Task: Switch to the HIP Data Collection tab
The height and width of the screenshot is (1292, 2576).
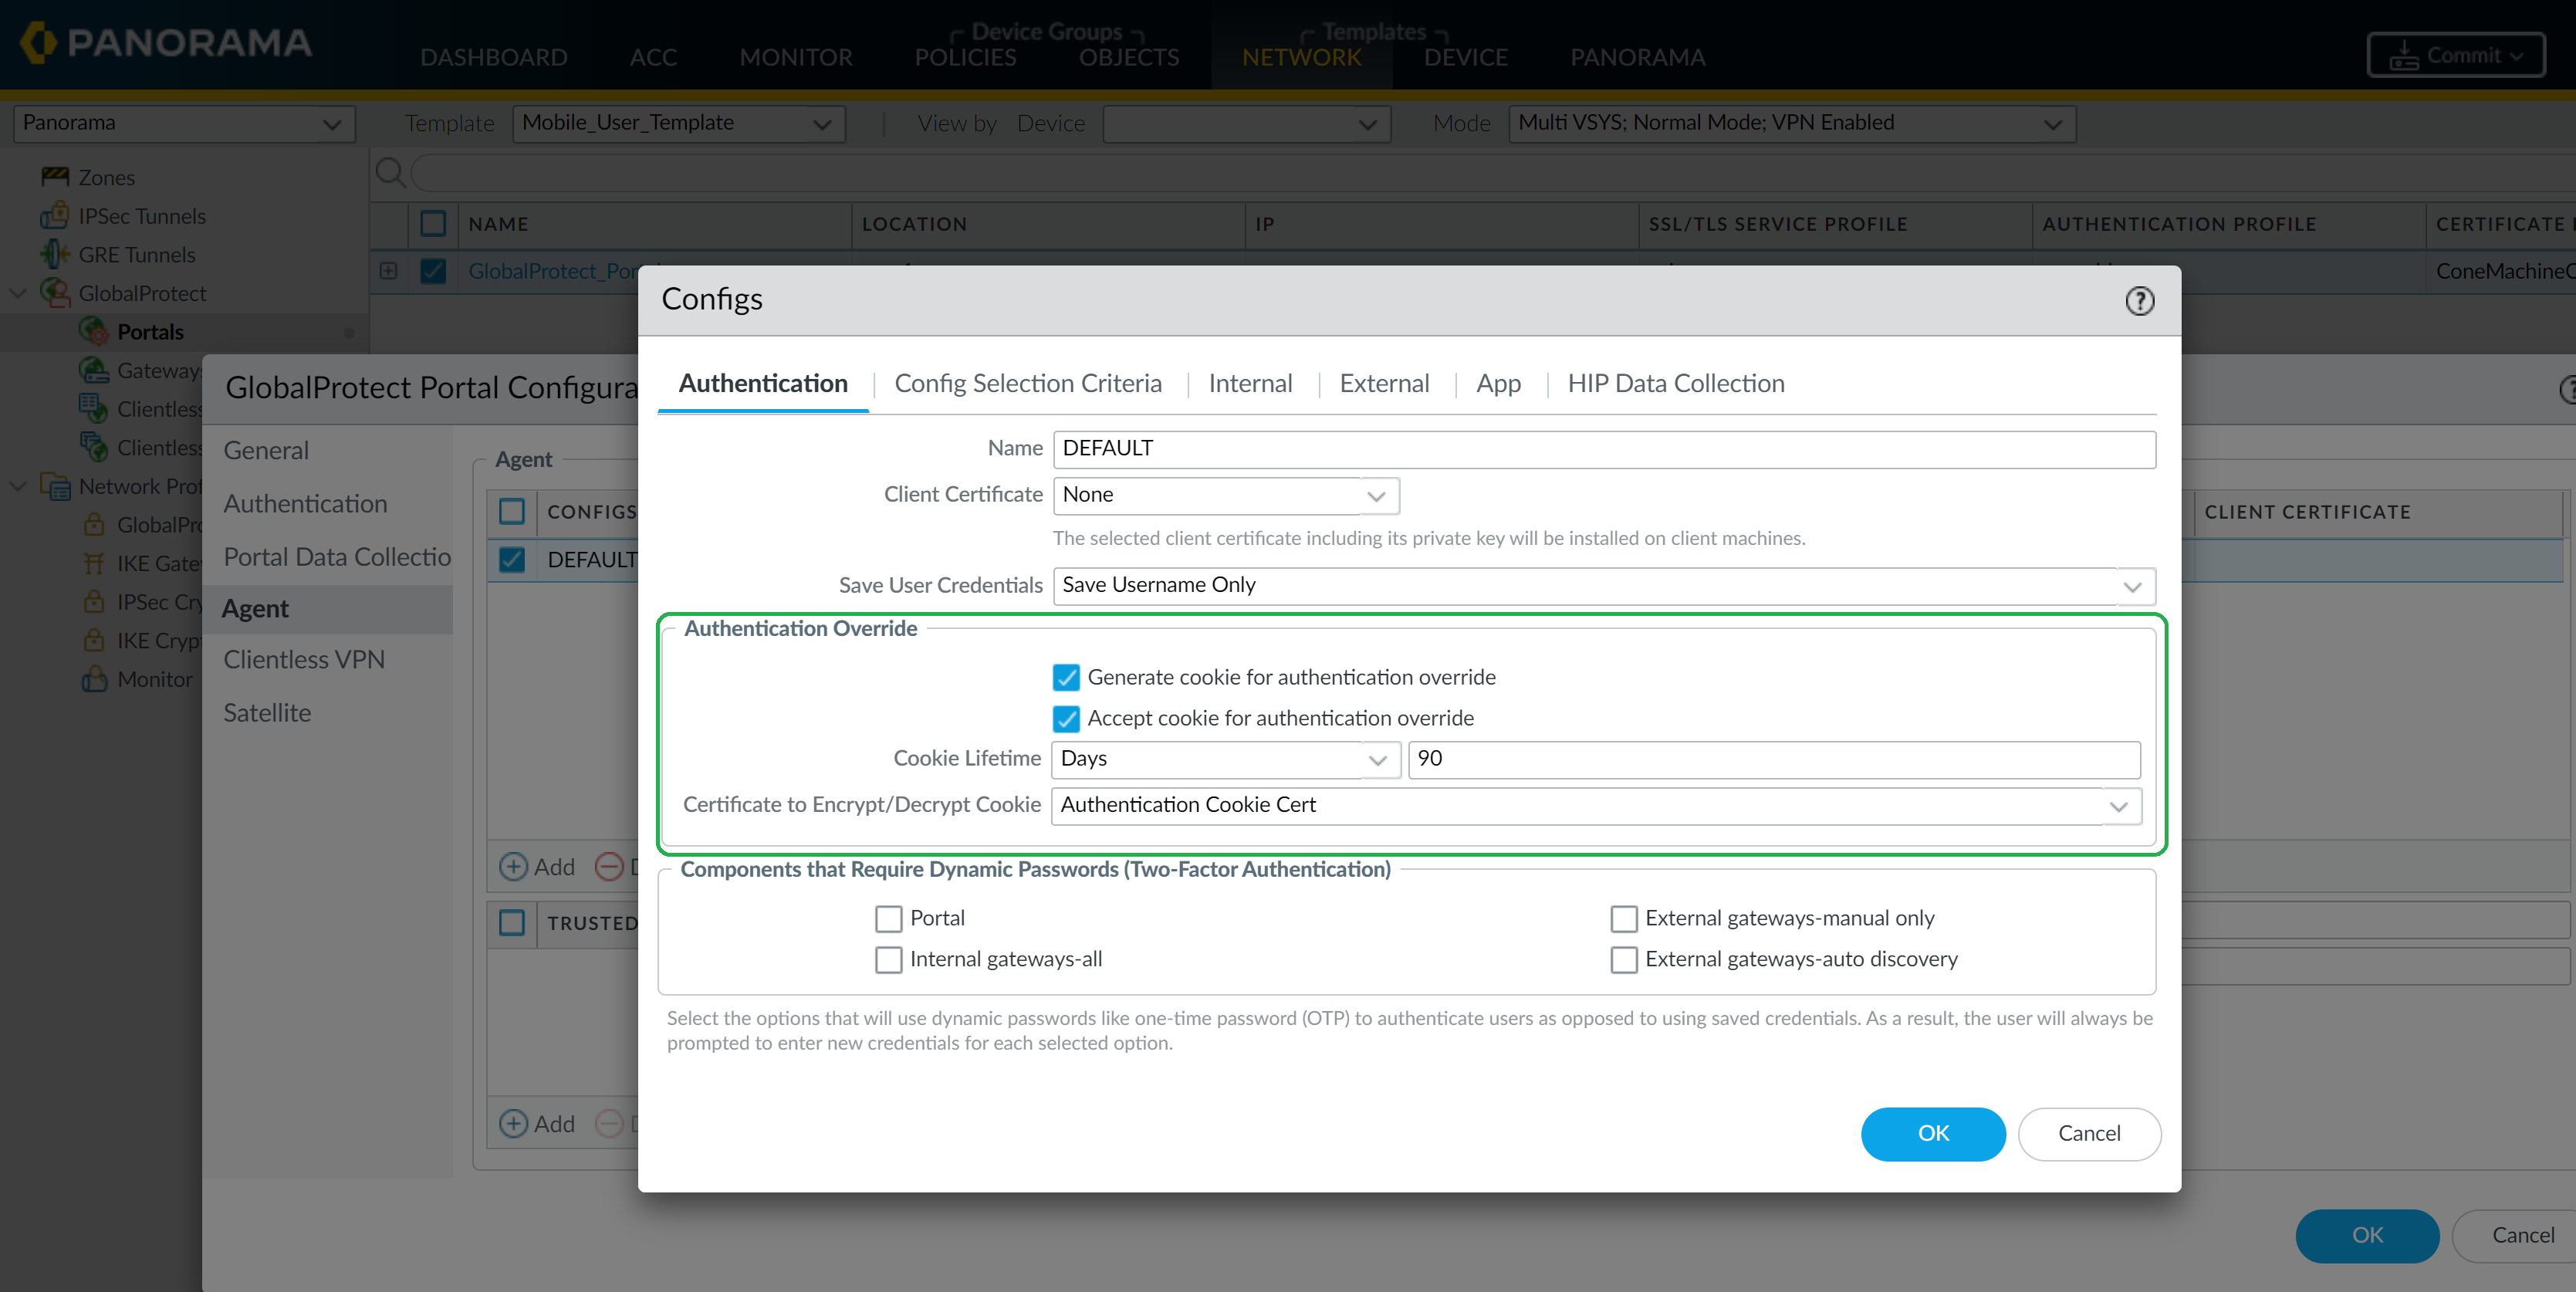Action: pyautogui.click(x=1676, y=383)
